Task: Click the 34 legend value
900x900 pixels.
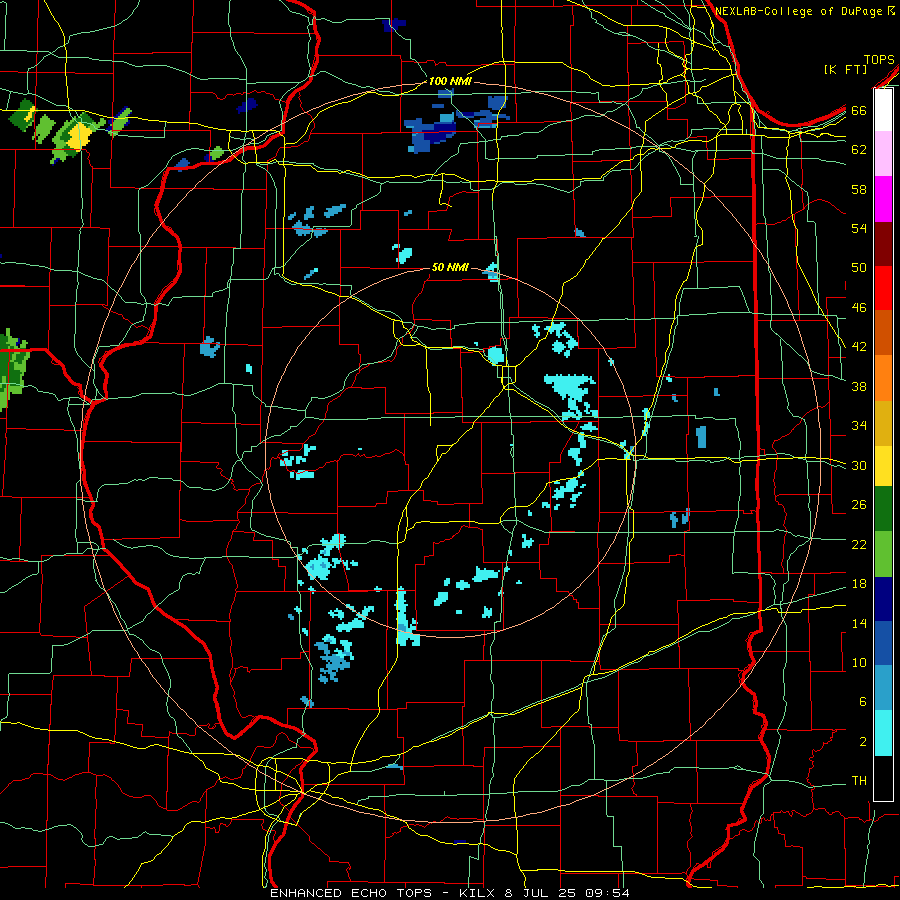Action: (x=859, y=426)
